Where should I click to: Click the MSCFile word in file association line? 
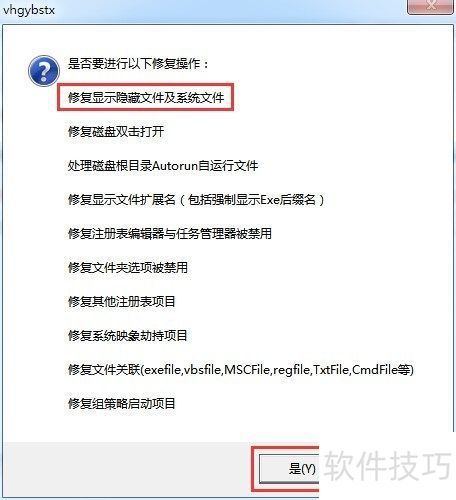click(x=247, y=370)
